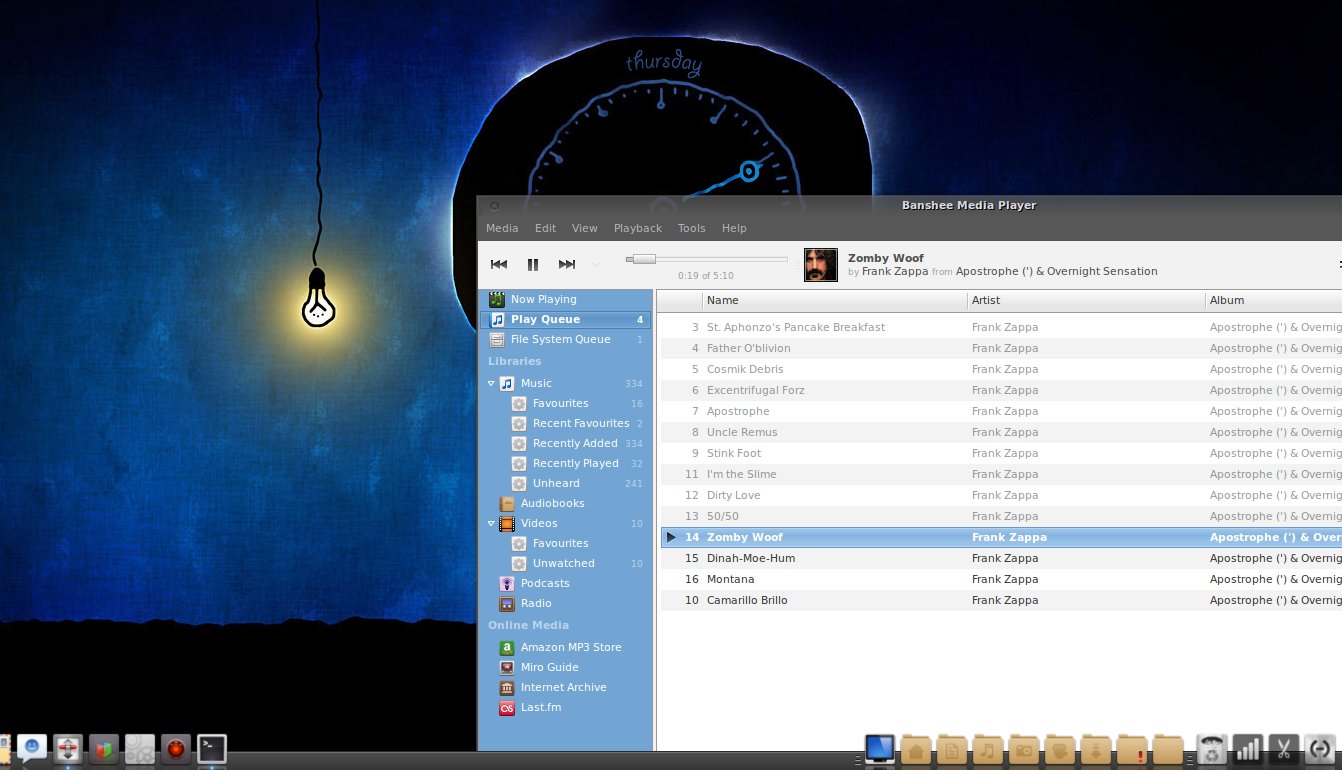Open the View menu

coord(585,228)
